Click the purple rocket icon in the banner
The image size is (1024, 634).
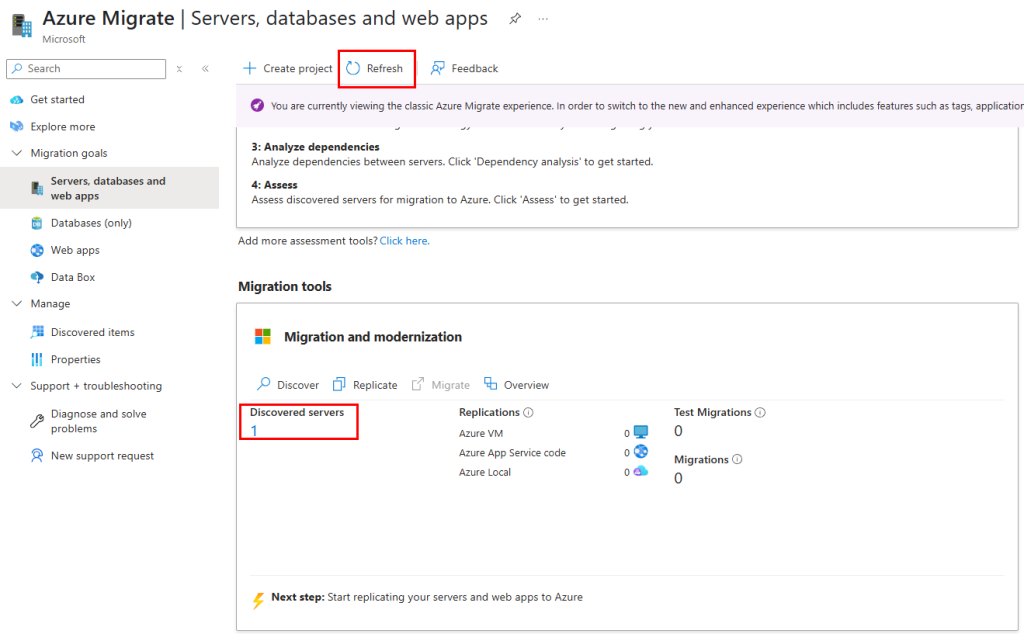point(257,106)
